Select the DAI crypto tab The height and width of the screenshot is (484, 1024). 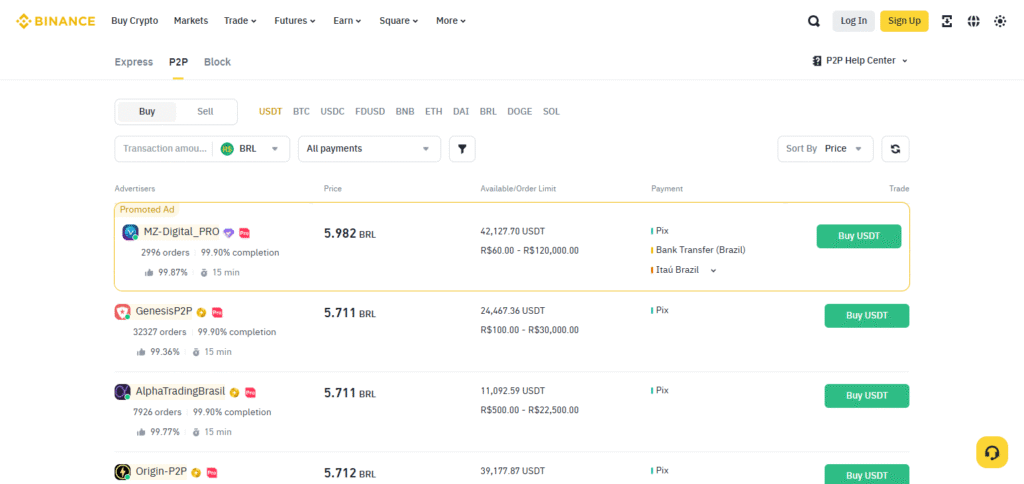[461, 112]
